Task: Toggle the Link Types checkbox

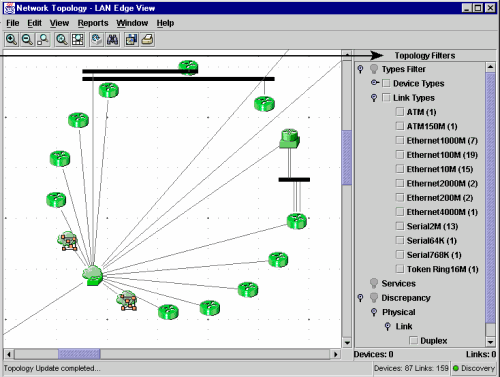Action: [x=386, y=97]
